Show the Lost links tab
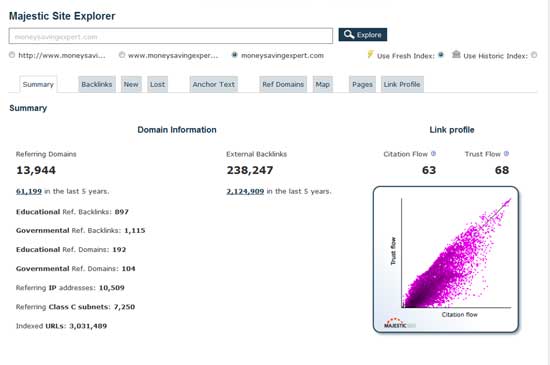 tap(157, 84)
